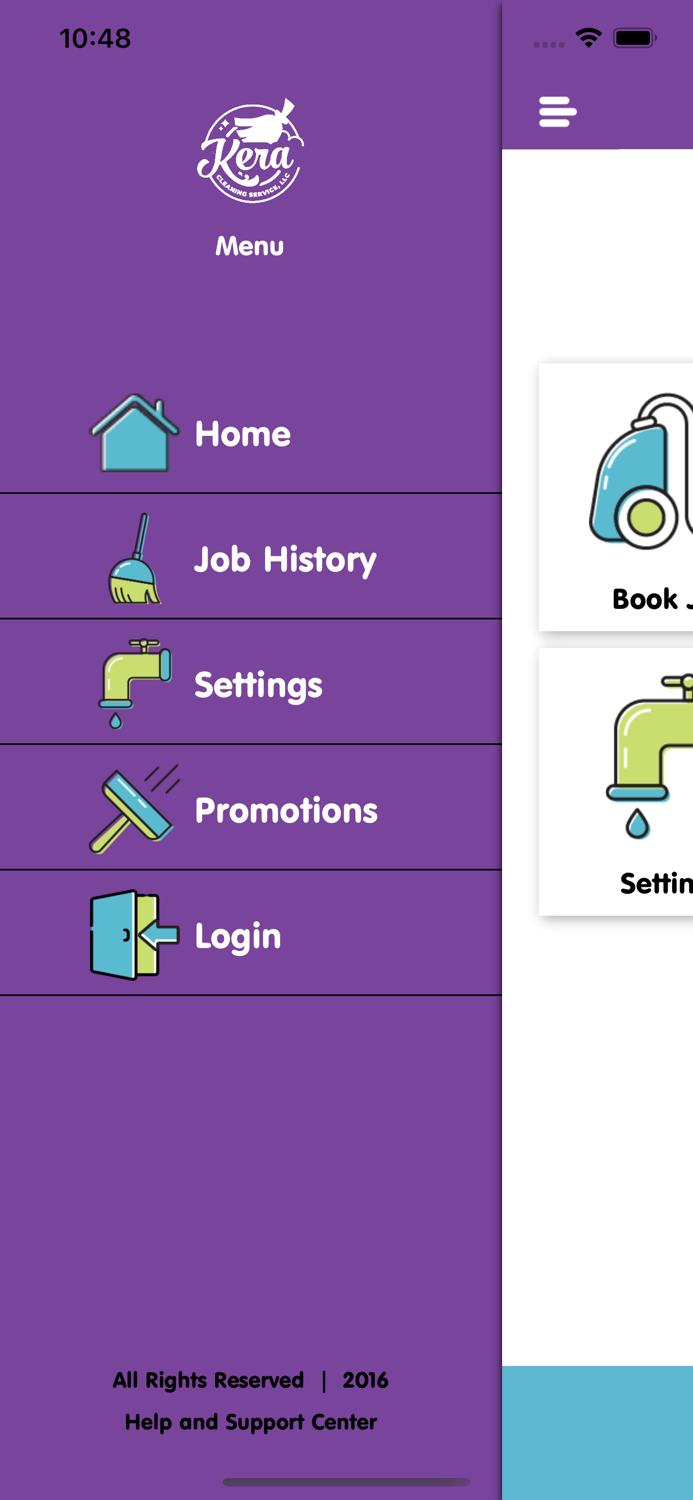This screenshot has width=693, height=1500.
Task: Select Settings label in the side menu
Action: pos(258,685)
